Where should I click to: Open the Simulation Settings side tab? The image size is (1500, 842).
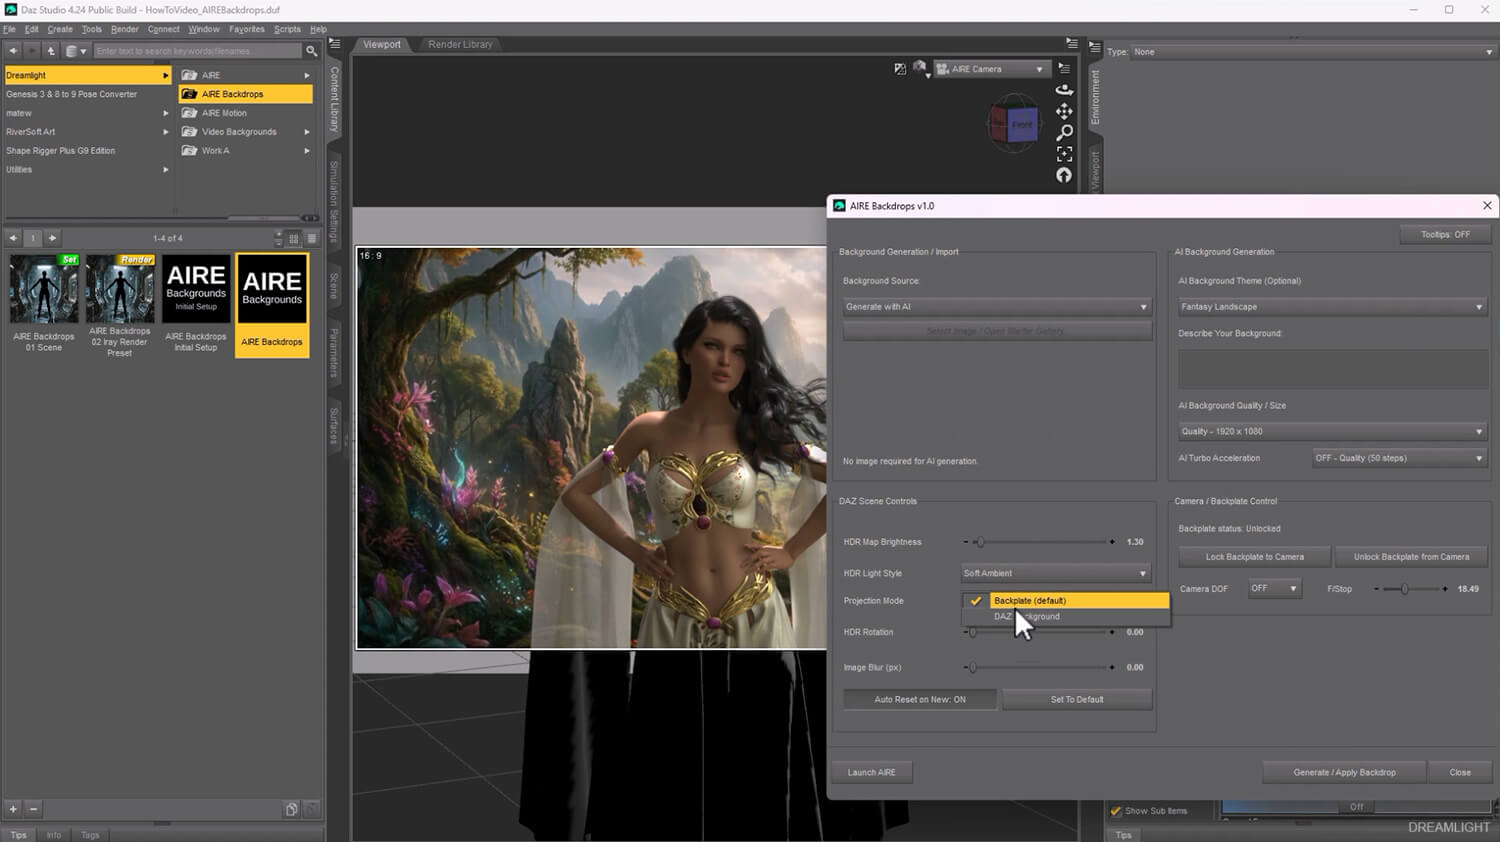click(x=334, y=201)
